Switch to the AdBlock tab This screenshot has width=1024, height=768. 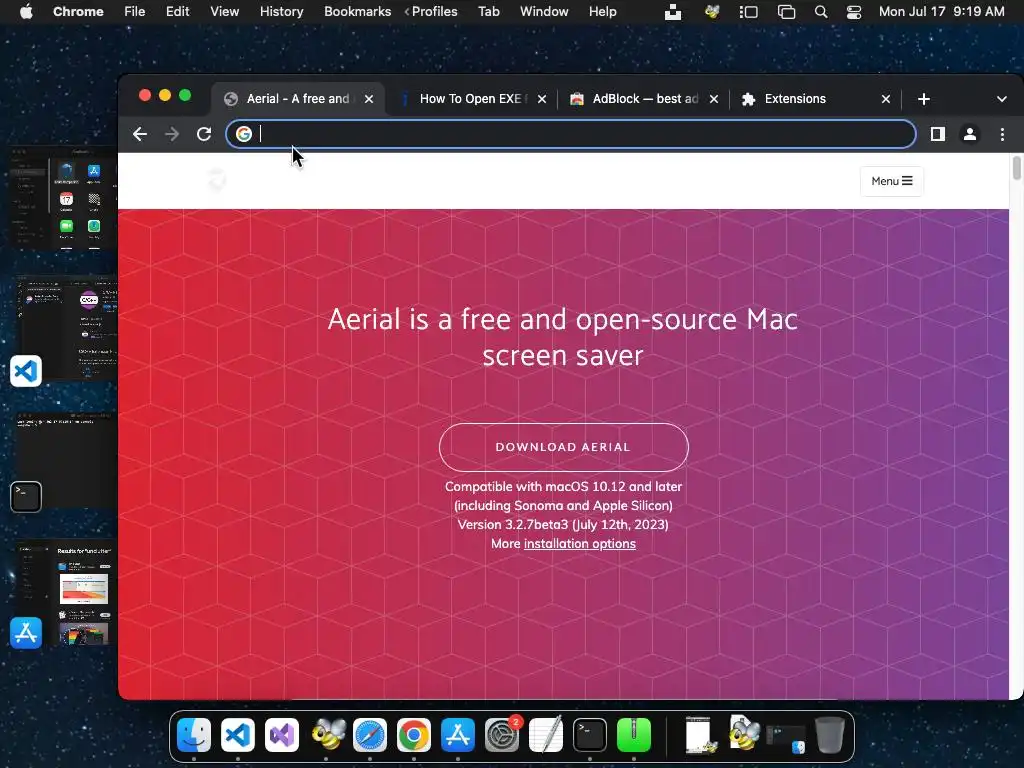(x=643, y=99)
